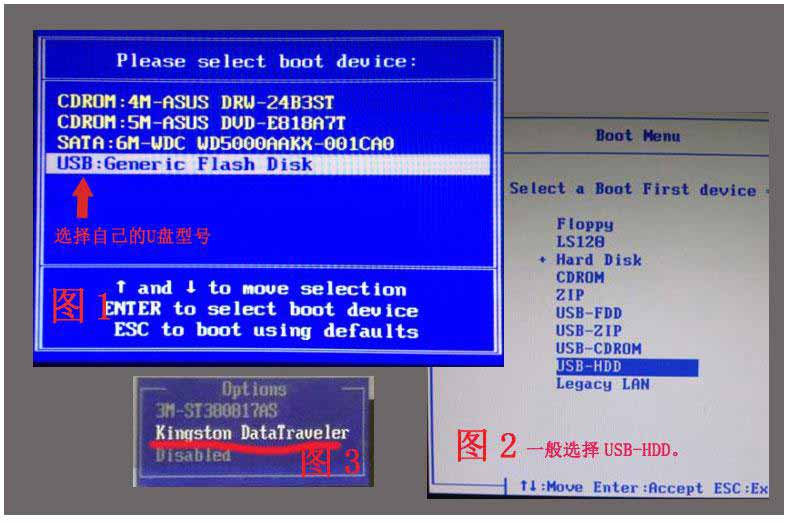Choose CDROM in Boot Menu list
The width and height of the screenshot is (790, 522).
tap(580, 277)
